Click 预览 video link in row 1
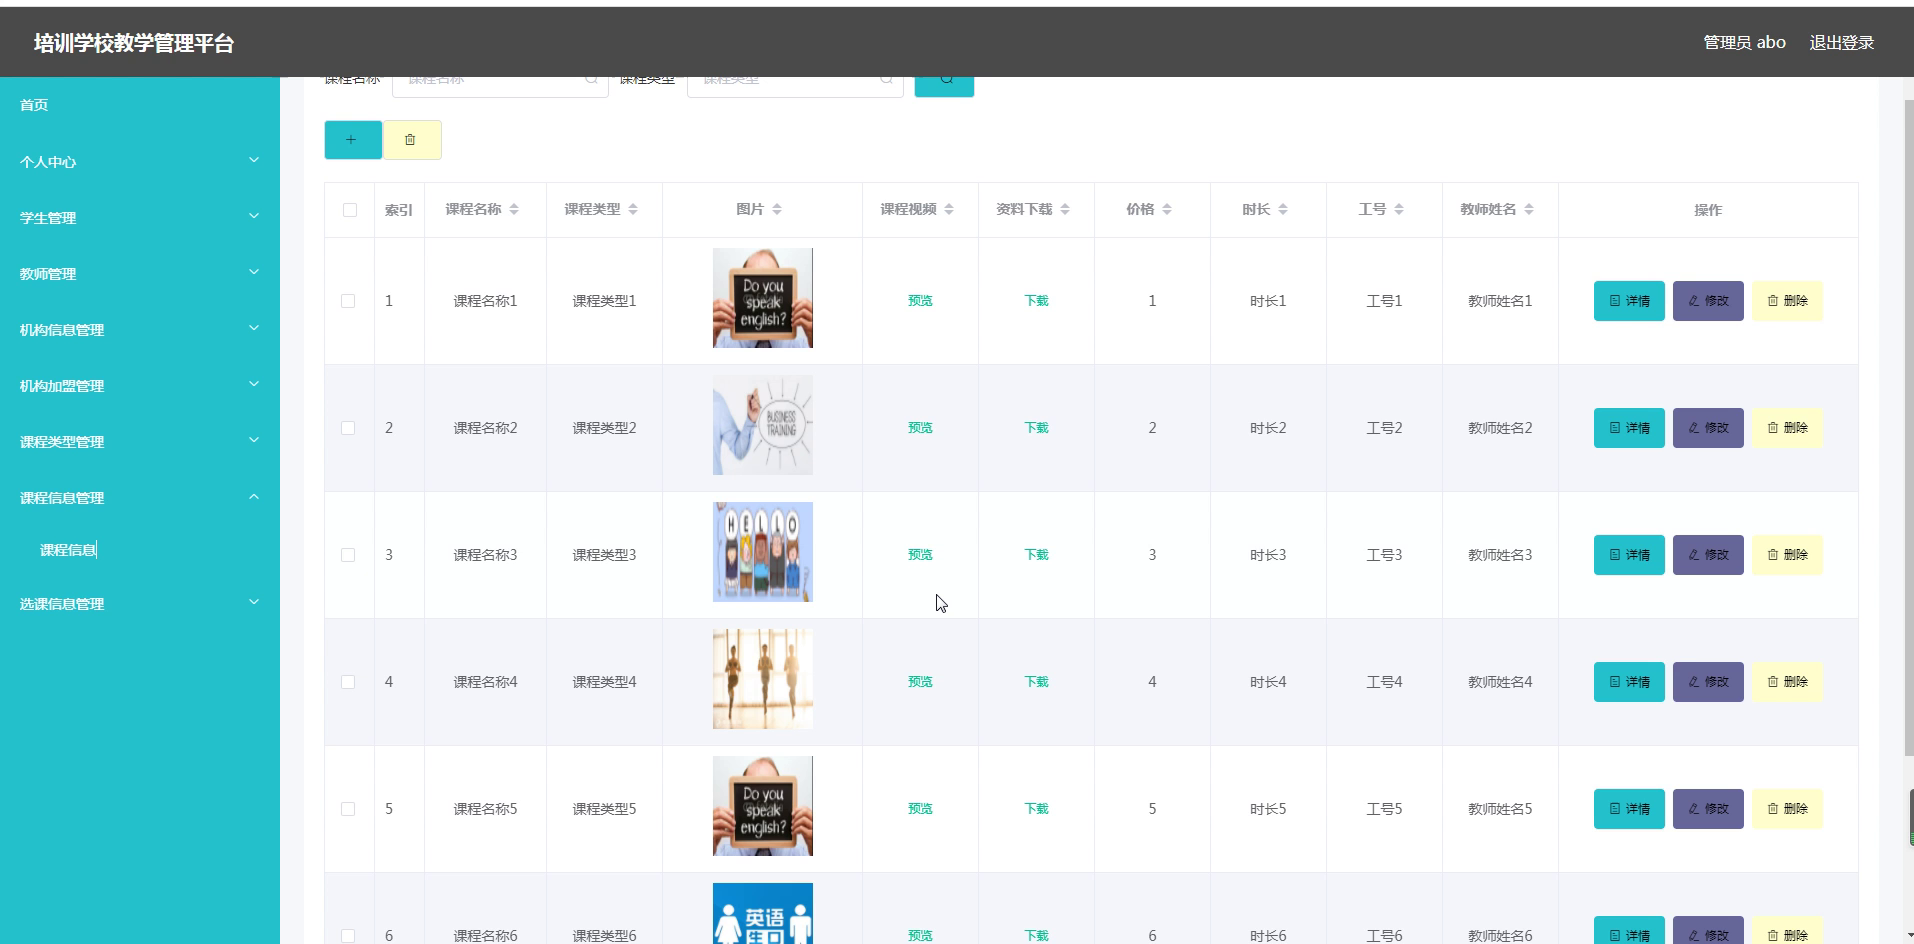The width and height of the screenshot is (1914, 944). (920, 301)
